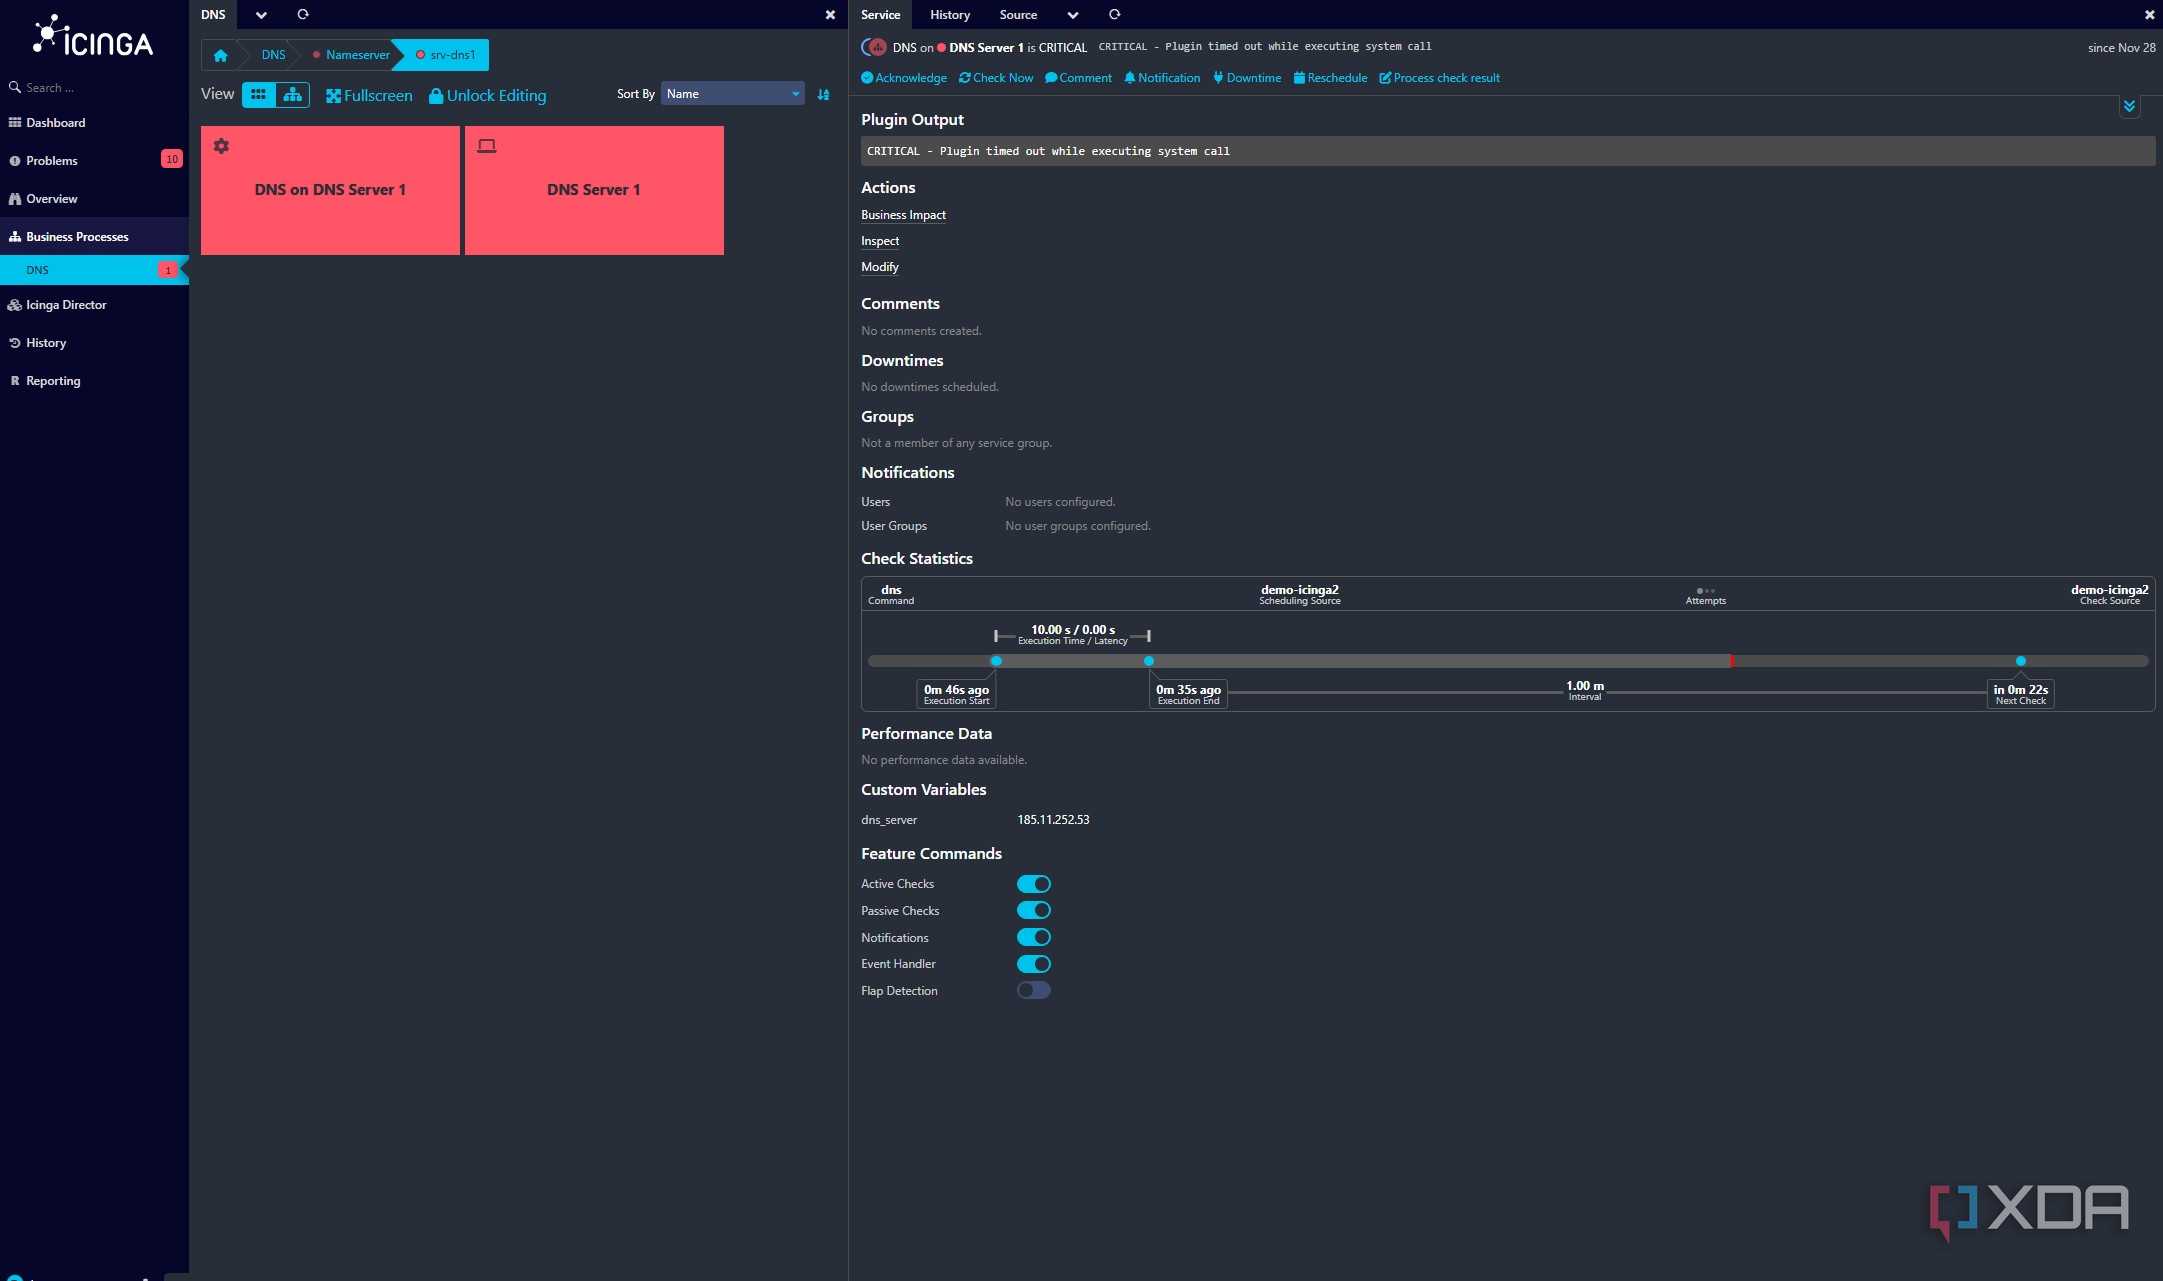Open the Modify action
2163x1281 pixels.
pos(880,267)
